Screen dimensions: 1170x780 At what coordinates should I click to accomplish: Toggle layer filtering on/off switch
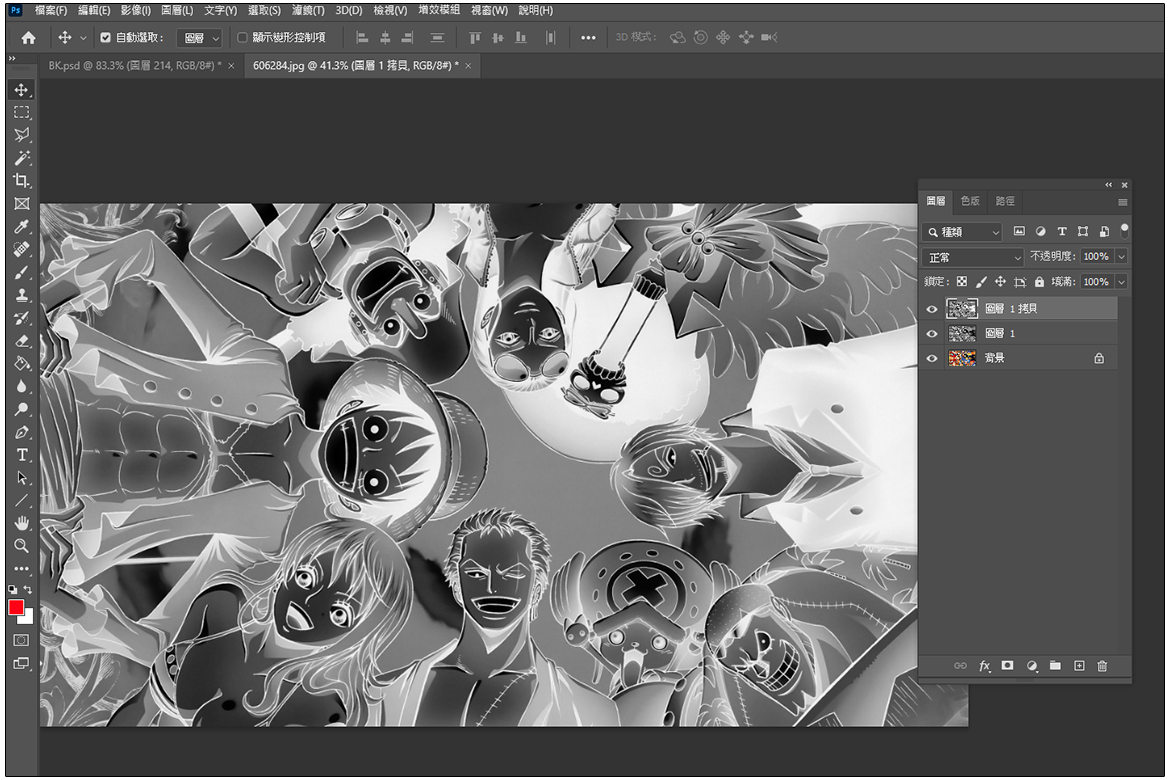(1124, 230)
